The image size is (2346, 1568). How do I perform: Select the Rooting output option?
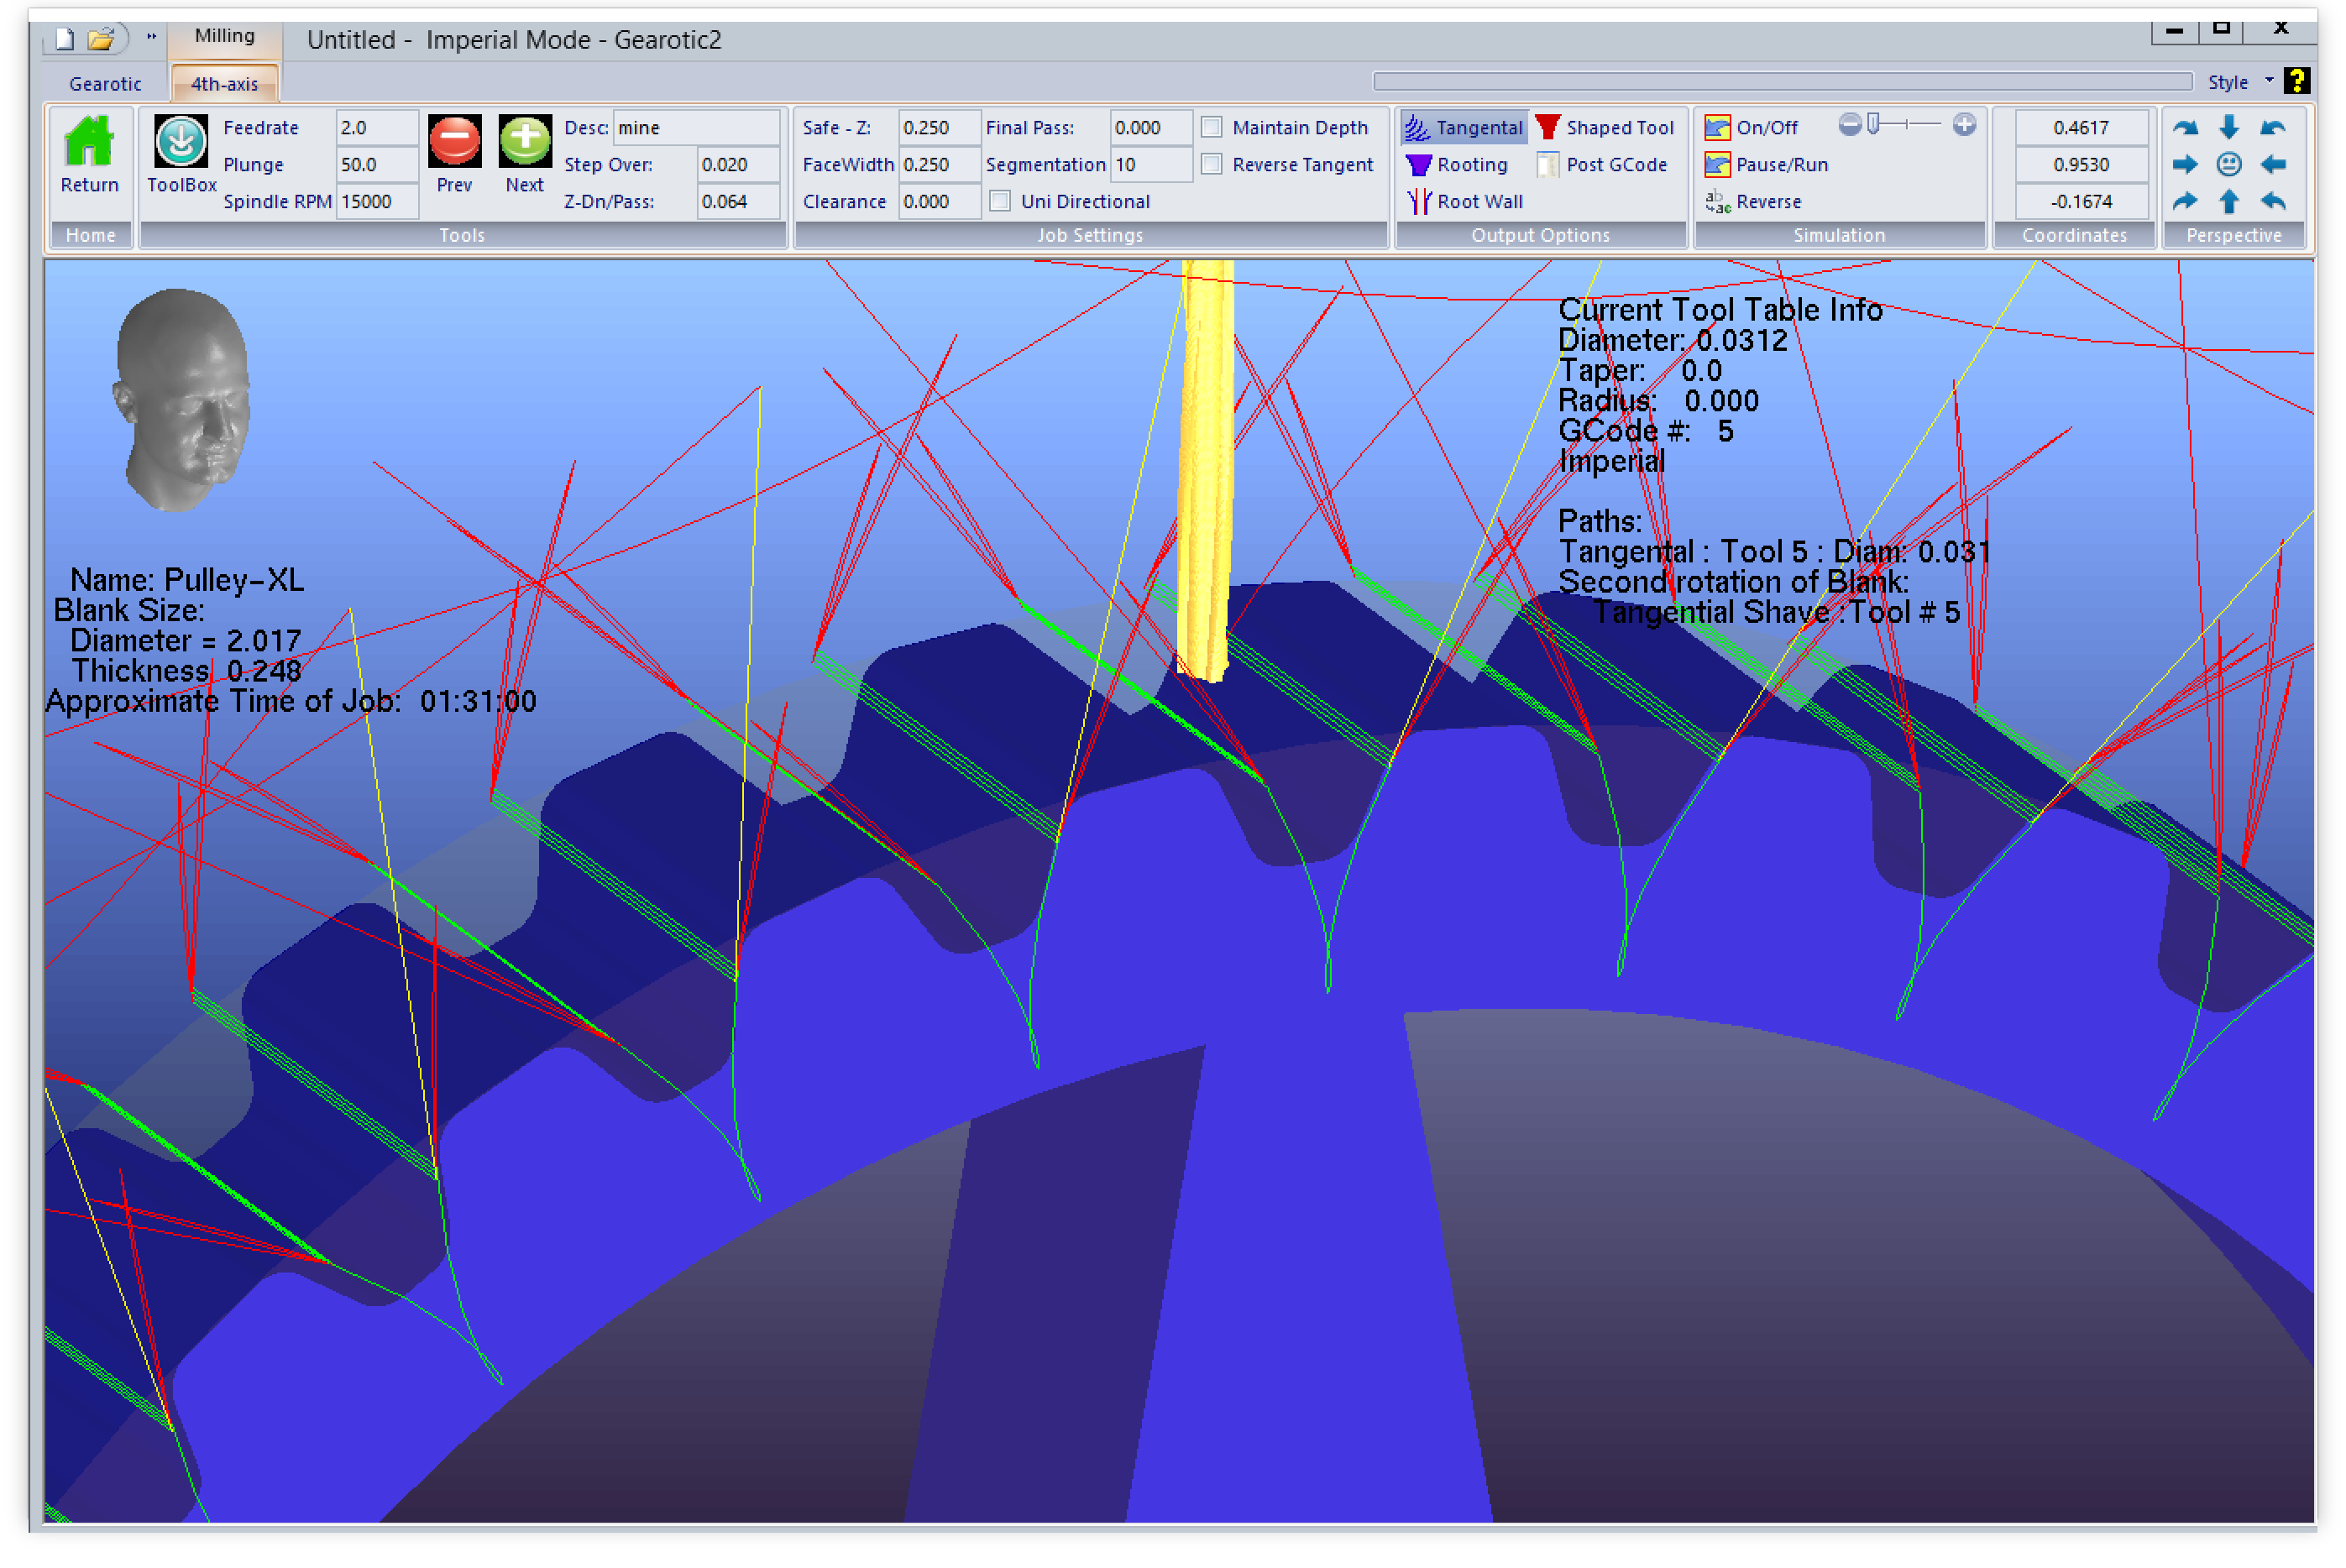[1458, 165]
